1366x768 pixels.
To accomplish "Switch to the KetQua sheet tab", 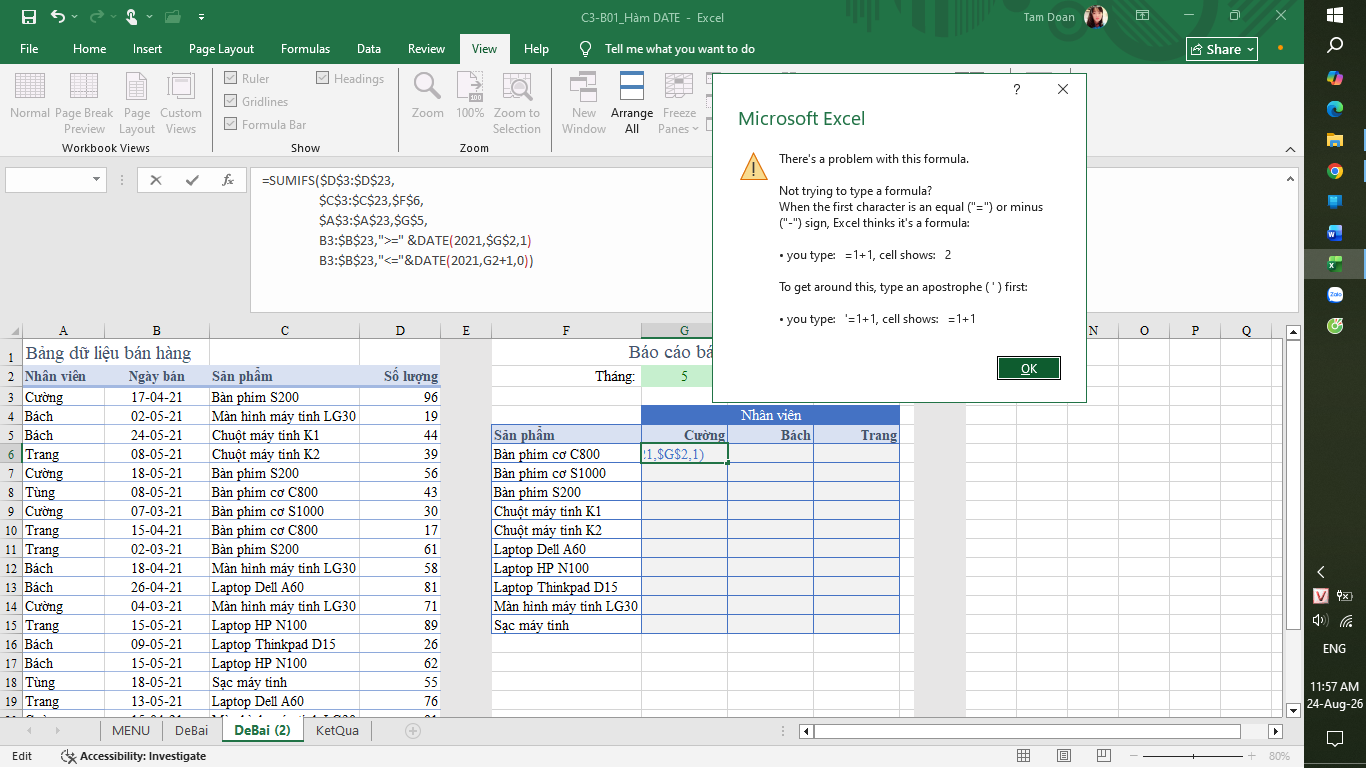I will (x=337, y=731).
